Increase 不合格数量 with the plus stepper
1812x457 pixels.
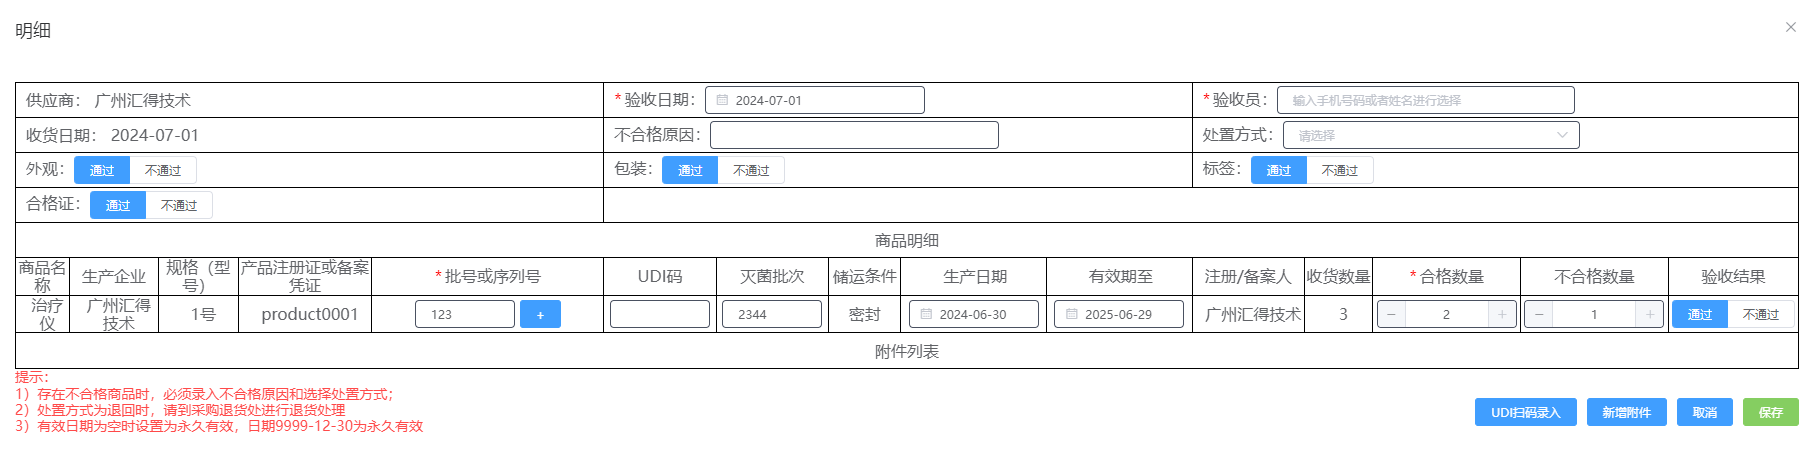[1649, 314]
